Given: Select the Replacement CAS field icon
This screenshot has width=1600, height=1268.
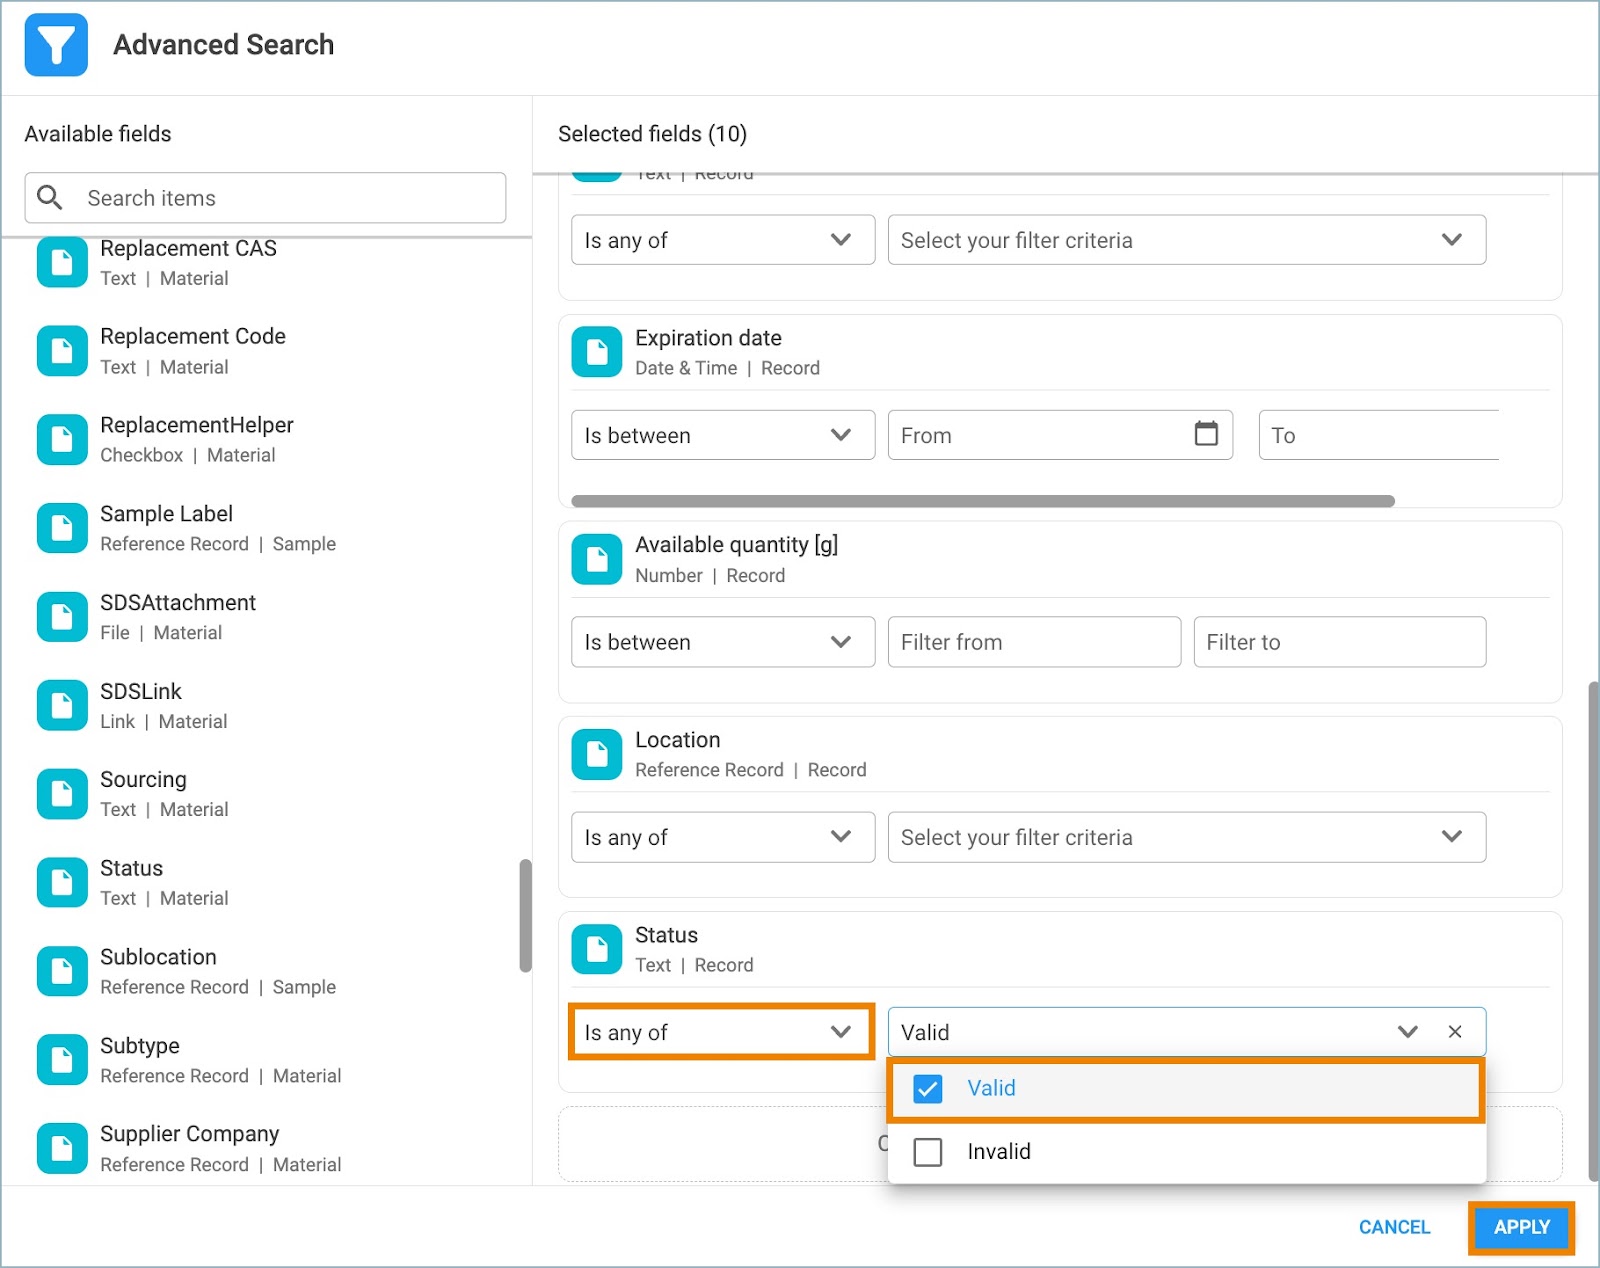Looking at the screenshot, I should click(x=62, y=263).
